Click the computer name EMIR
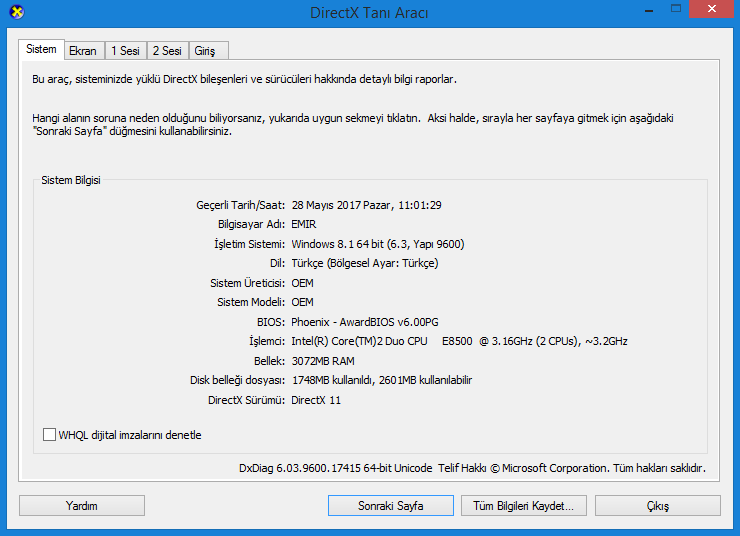 pos(304,225)
